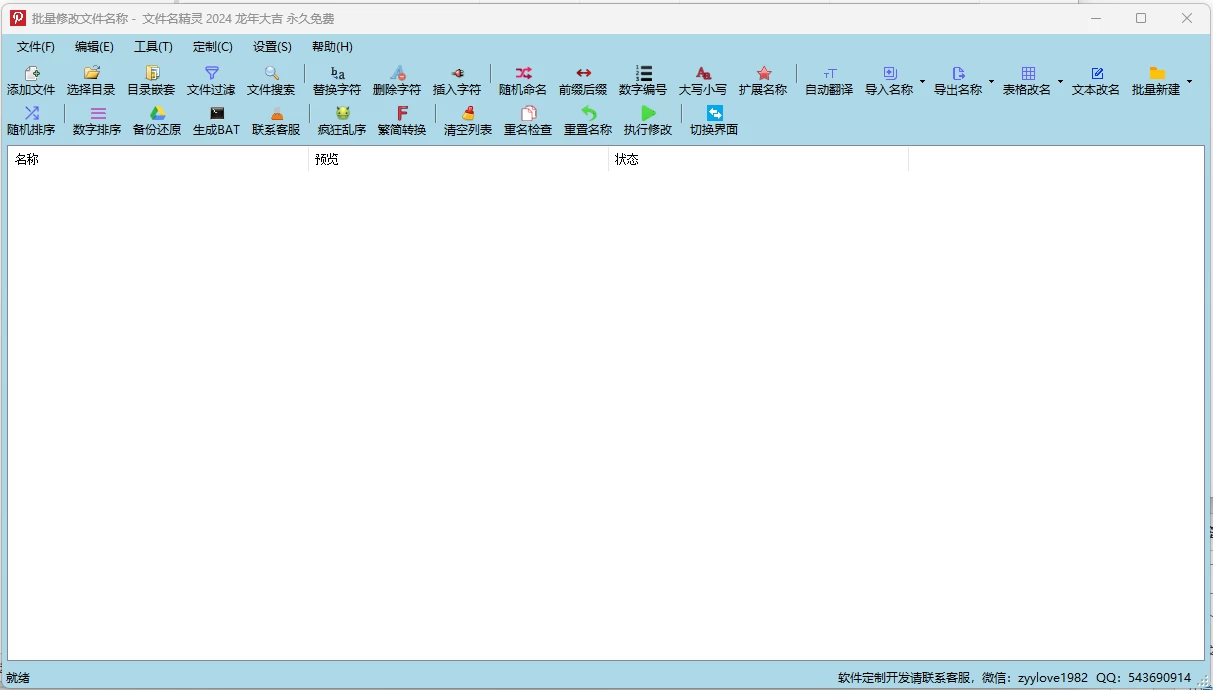Image resolution: width=1213 pixels, height=690 pixels.
Task: Launch 文件搜索 file search tool
Action: (271, 74)
